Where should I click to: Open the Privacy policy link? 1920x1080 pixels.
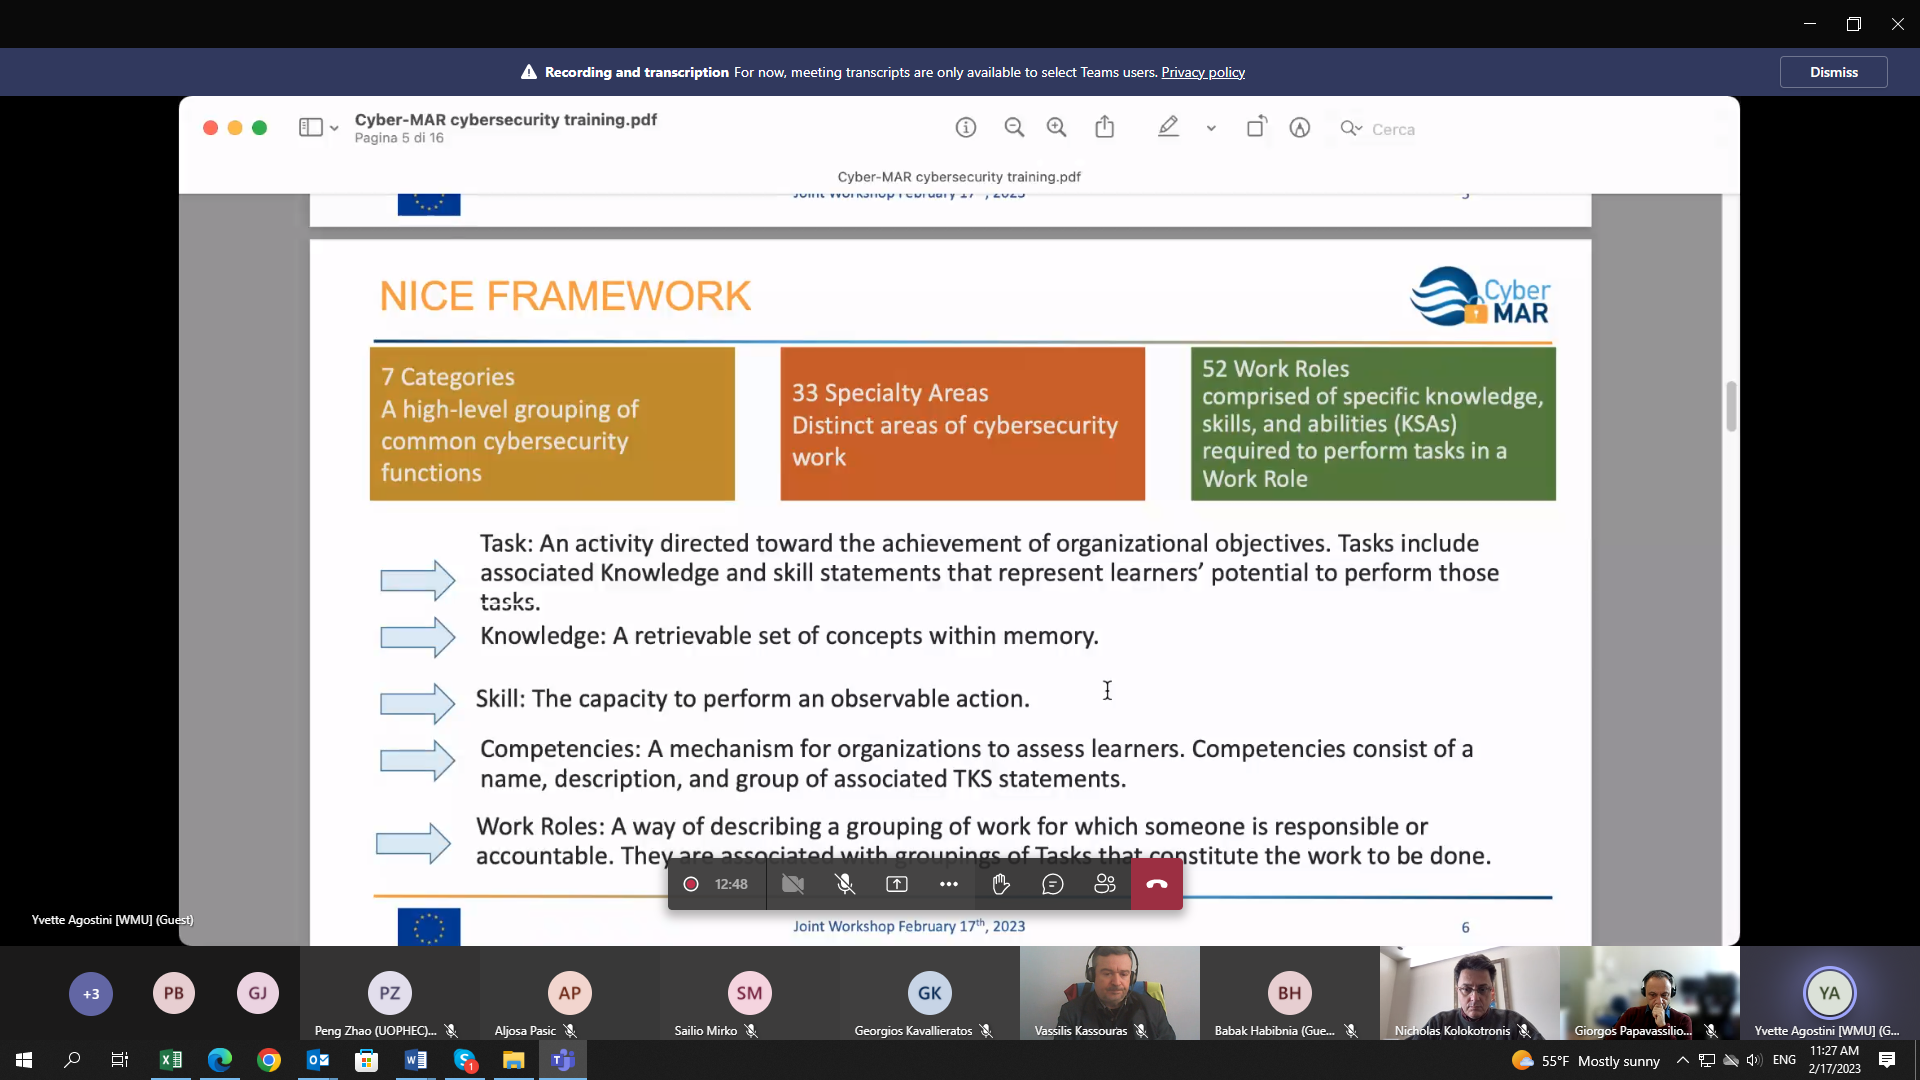point(1202,72)
